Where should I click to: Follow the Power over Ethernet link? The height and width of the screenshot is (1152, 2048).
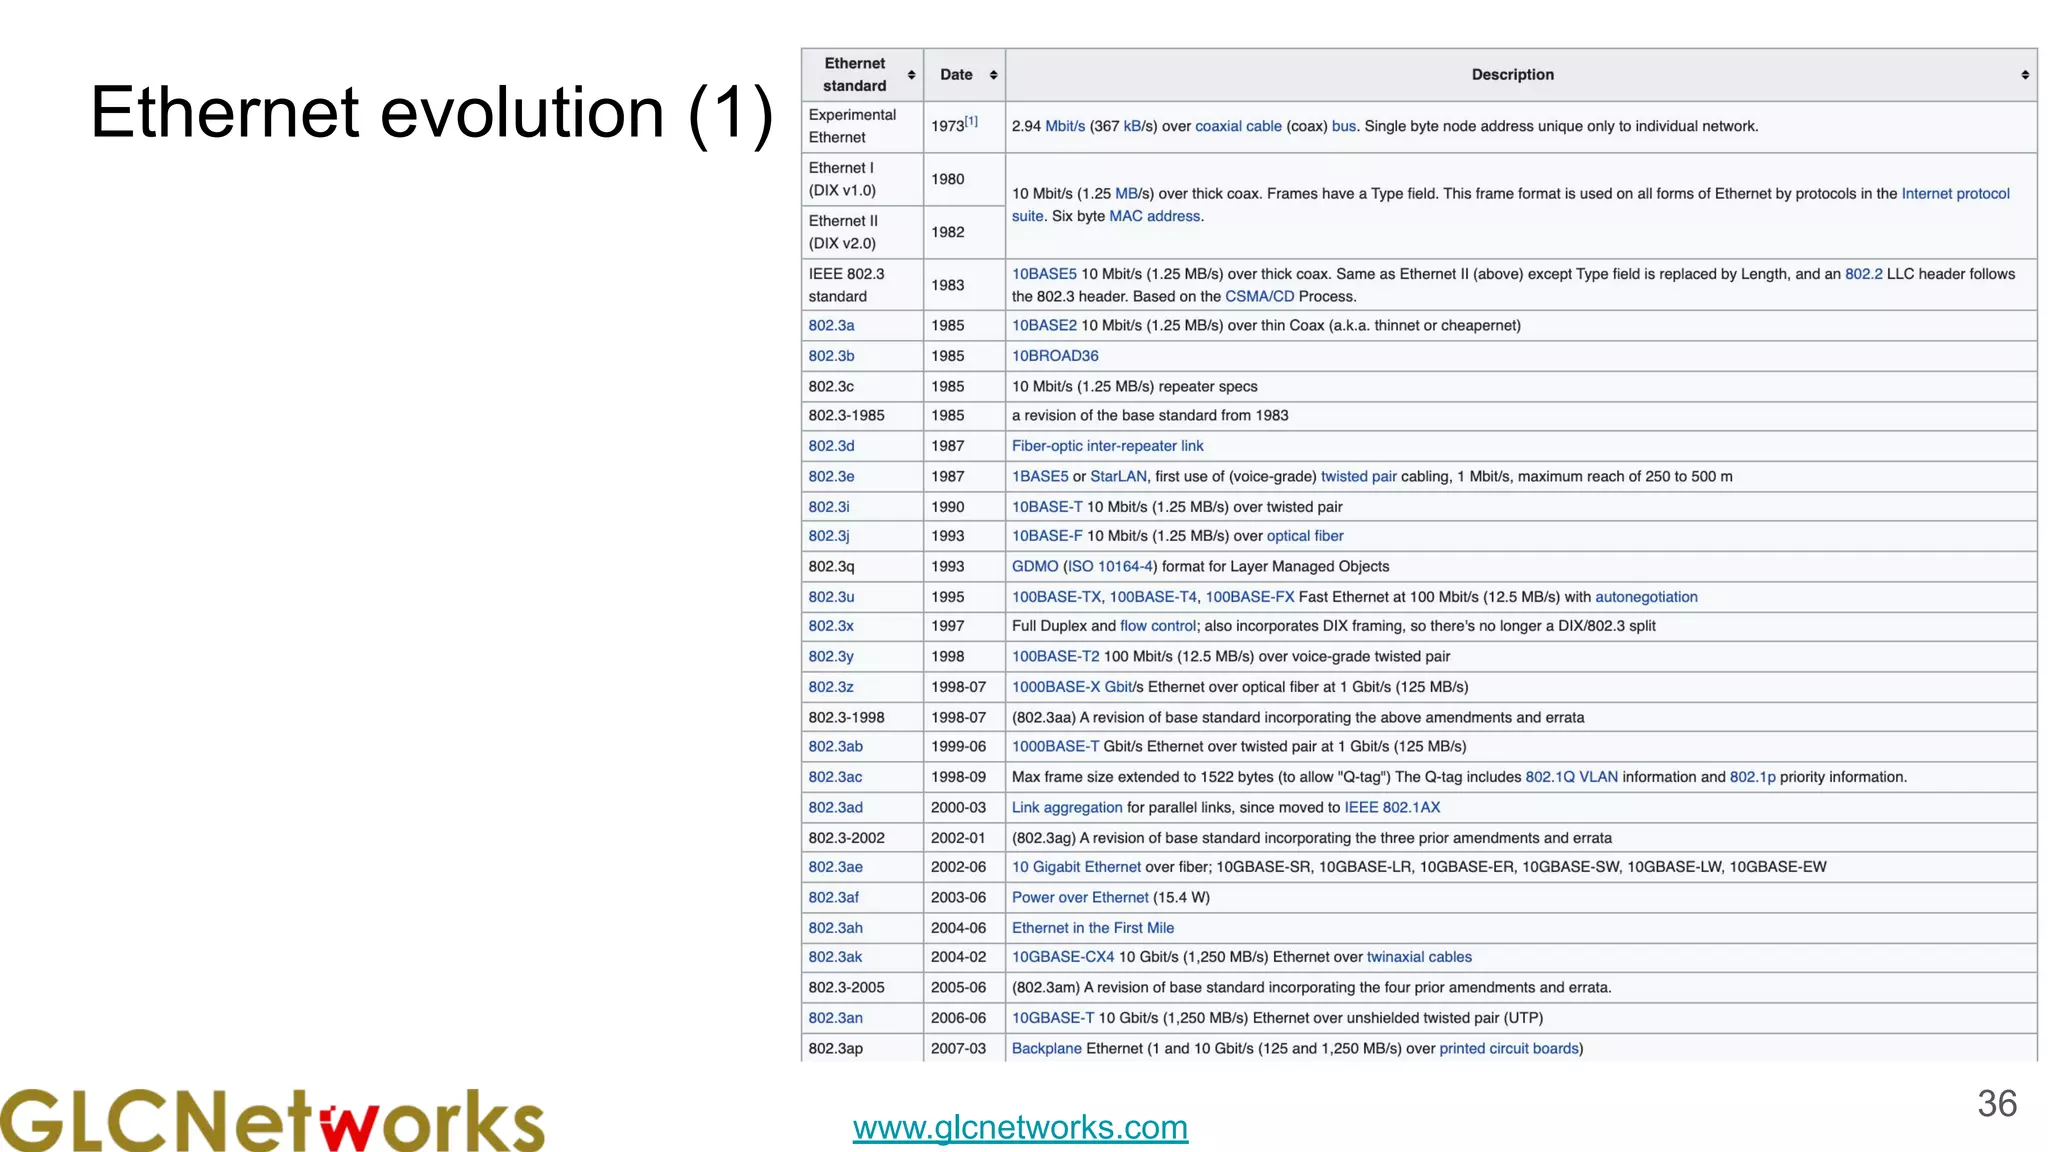pyautogui.click(x=1080, y=898)
